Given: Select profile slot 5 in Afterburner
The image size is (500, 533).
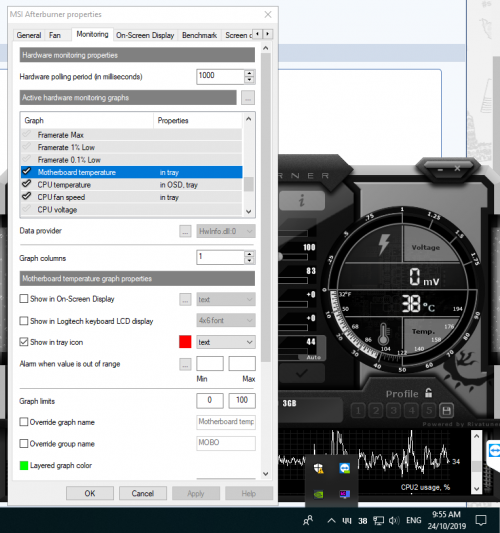Looking at the screenshot, I should tap(429, 411).
